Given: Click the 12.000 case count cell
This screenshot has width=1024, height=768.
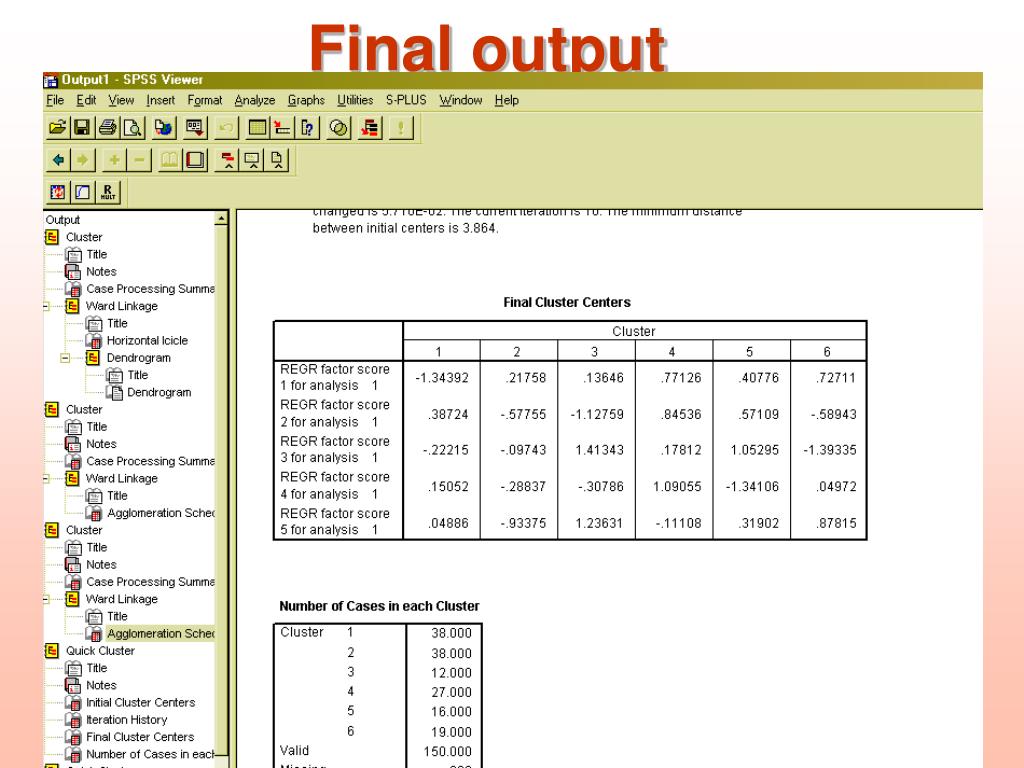Looking at the screenshot, I should [451, 673].
